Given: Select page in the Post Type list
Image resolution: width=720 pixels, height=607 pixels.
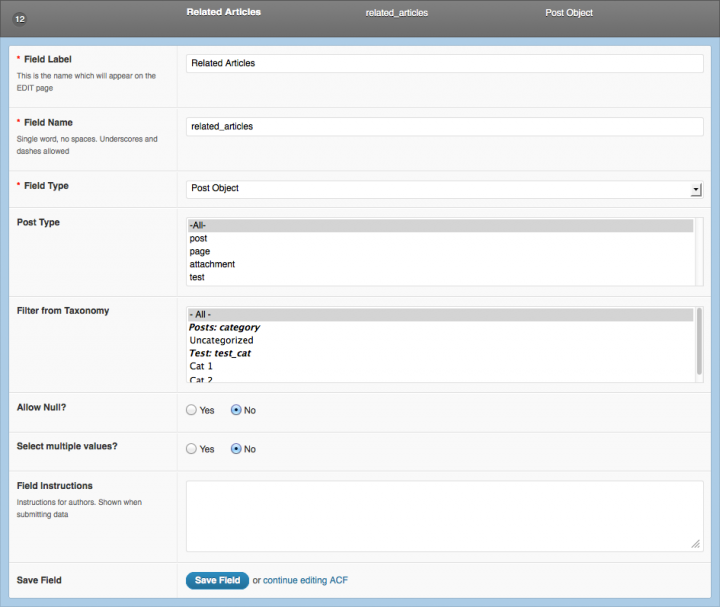Looking at the screenshot, I should (x=440, y=251).
